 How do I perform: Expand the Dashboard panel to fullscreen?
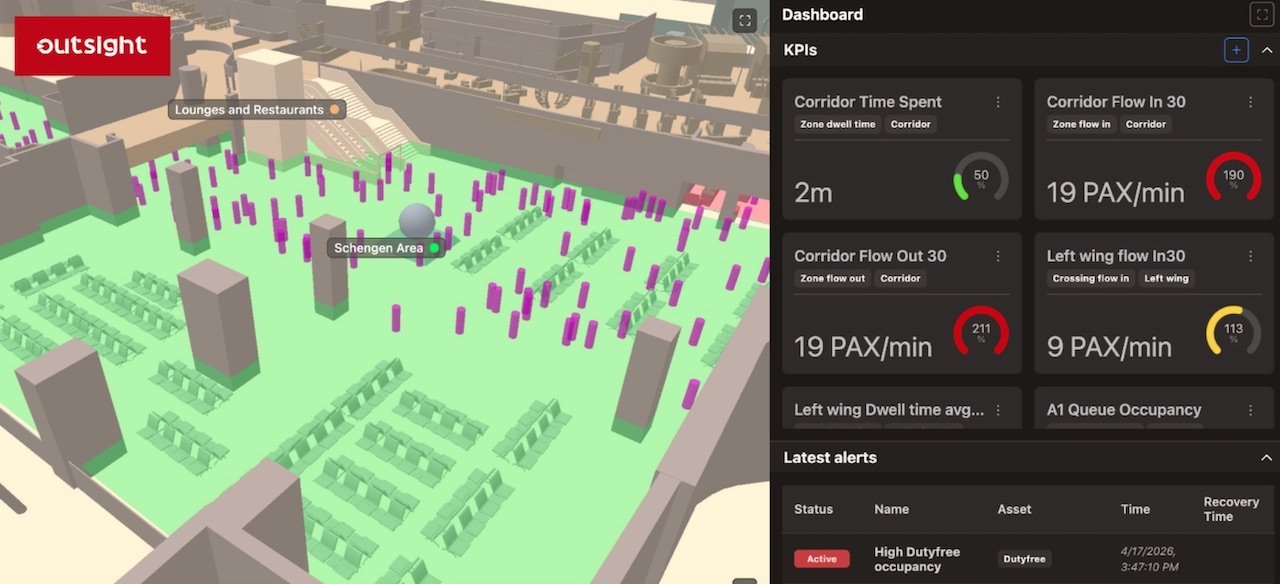coord(1260,15)
